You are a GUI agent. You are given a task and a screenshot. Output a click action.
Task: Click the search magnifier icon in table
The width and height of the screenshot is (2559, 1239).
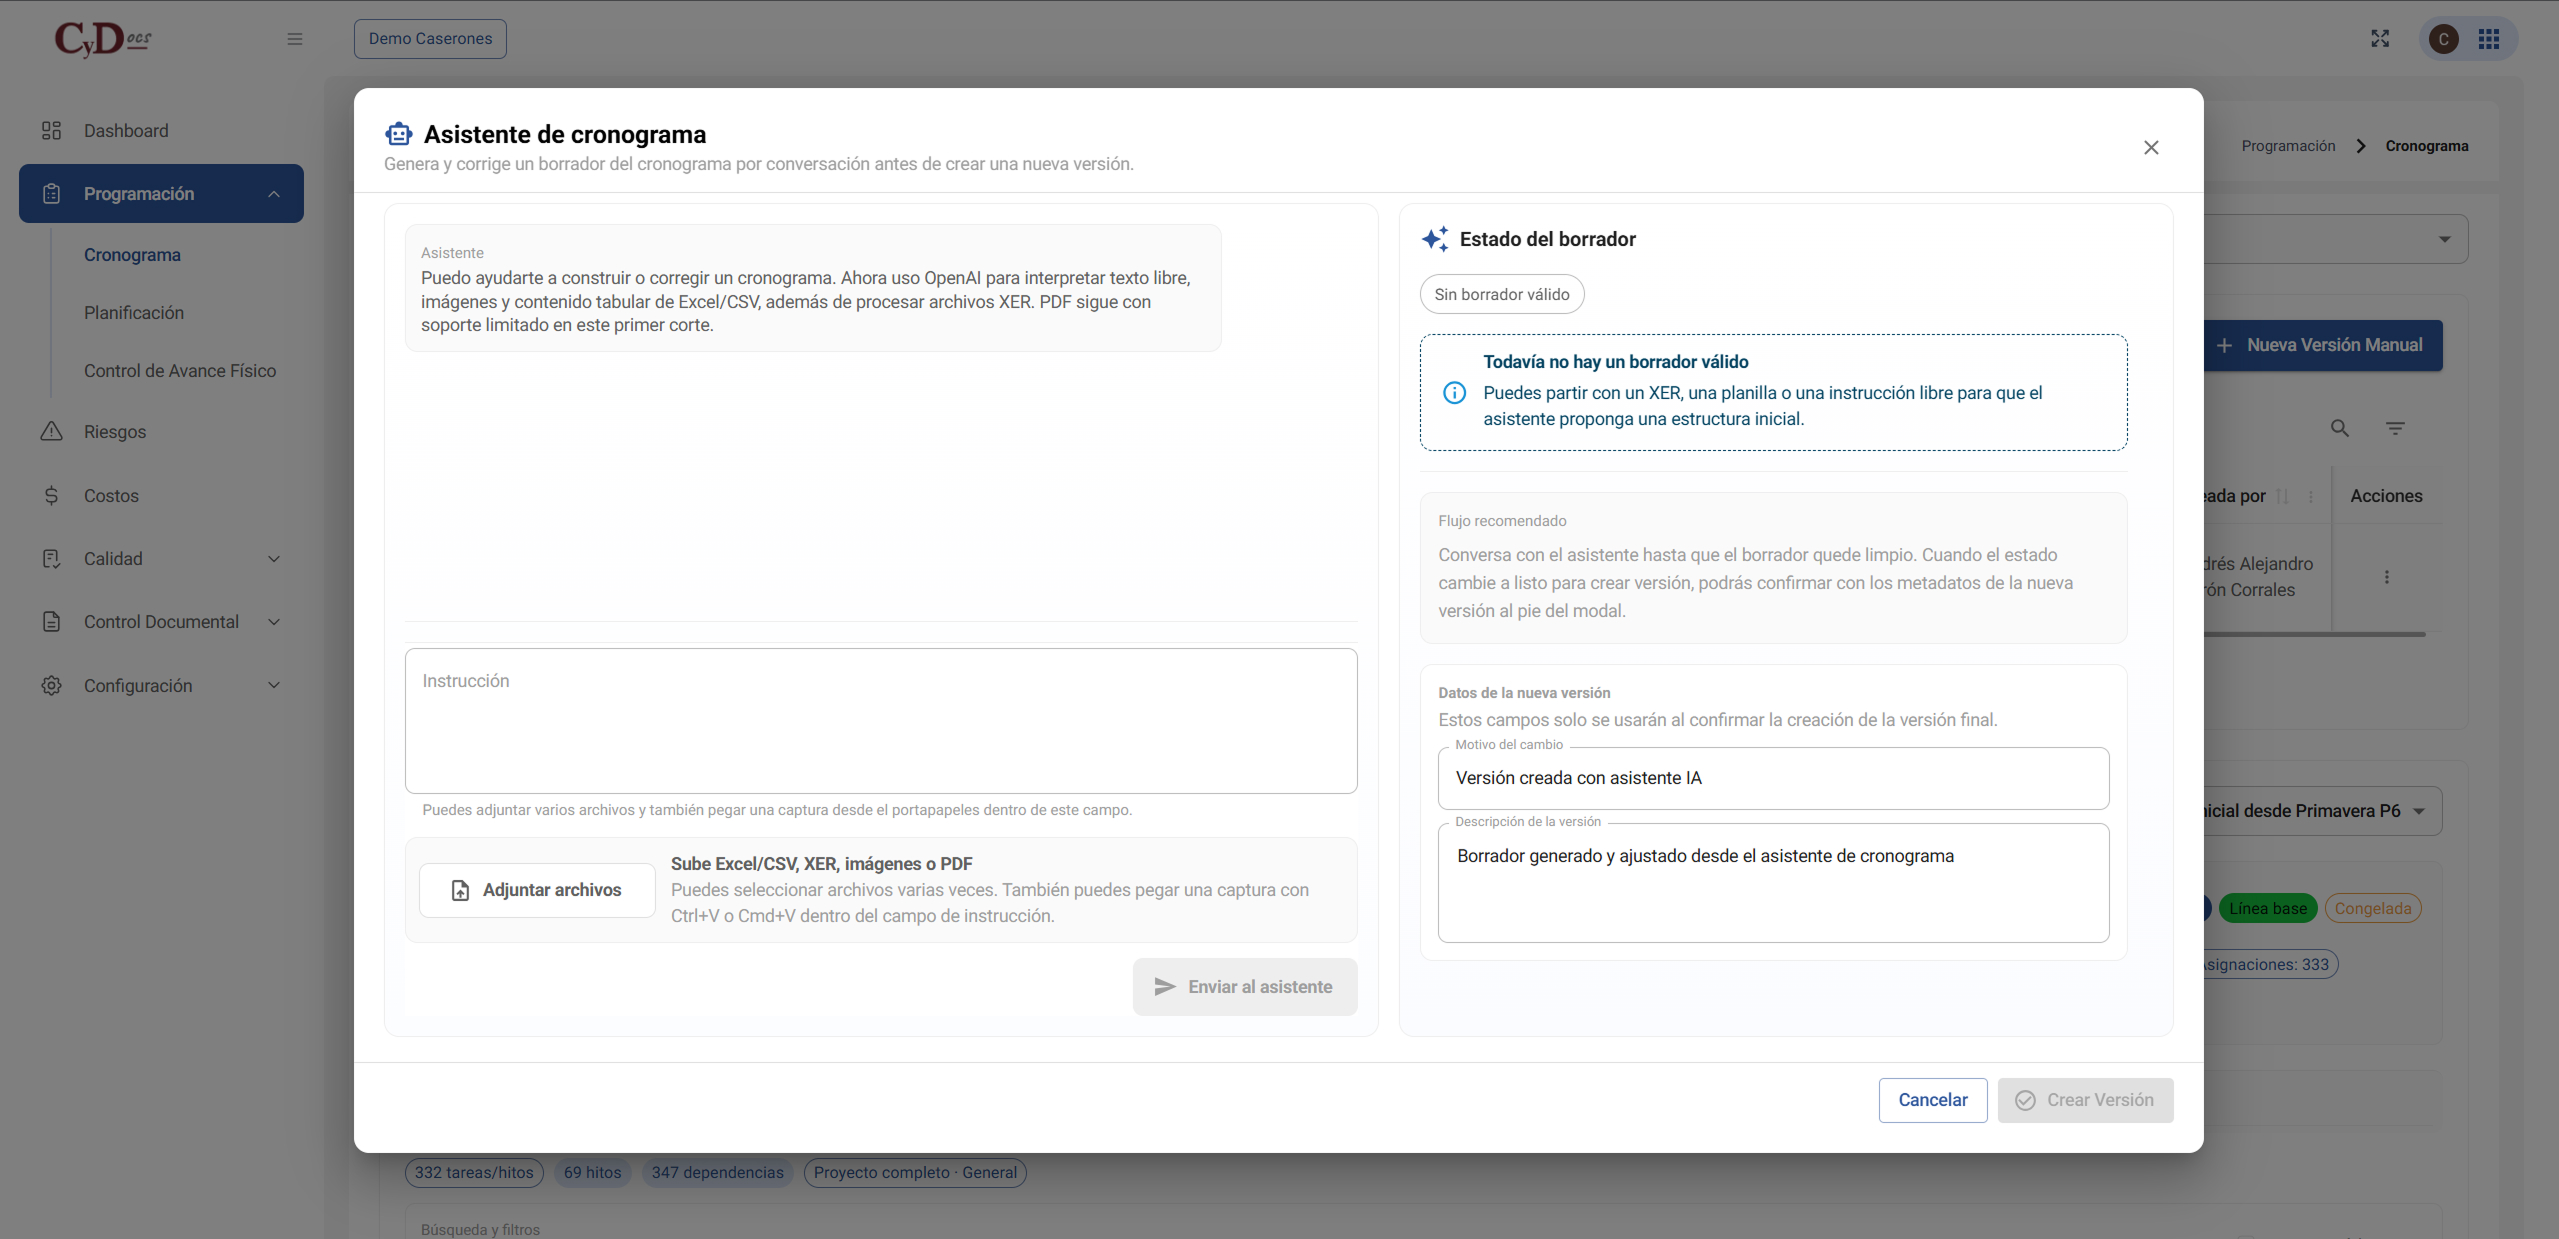(x=2340, y=428)
